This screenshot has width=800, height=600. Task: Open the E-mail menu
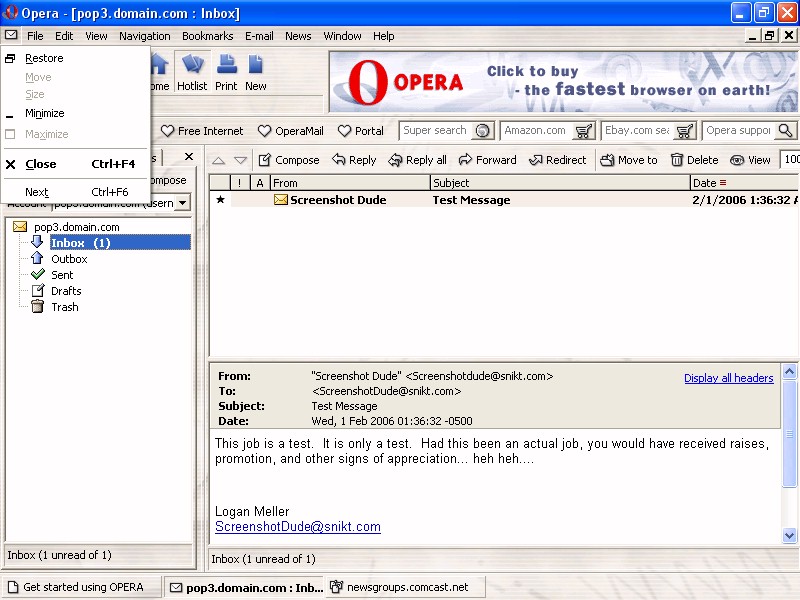coord(259,36)
